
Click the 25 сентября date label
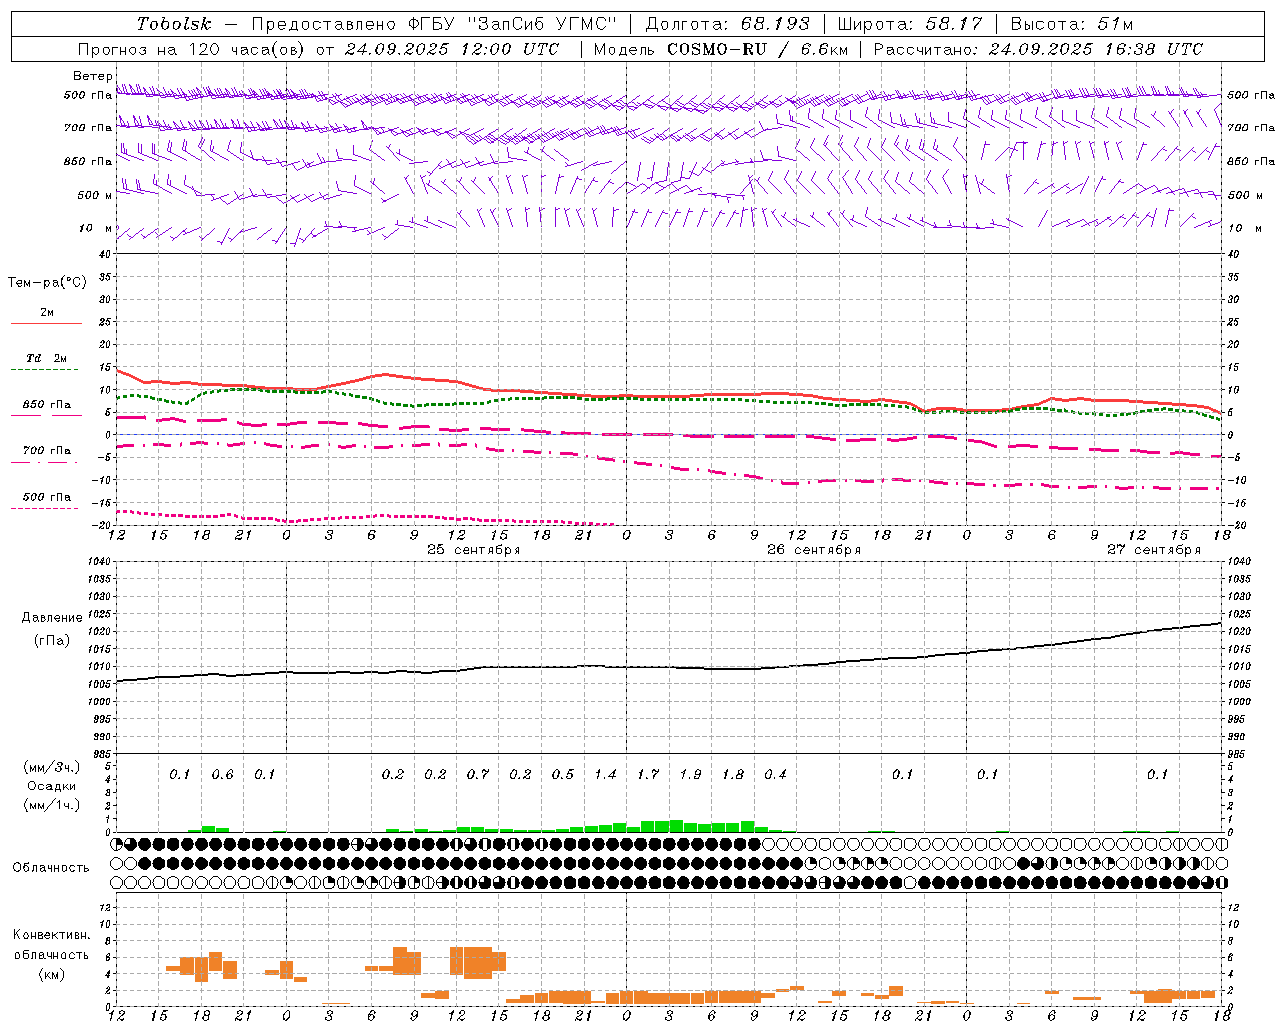473,550
